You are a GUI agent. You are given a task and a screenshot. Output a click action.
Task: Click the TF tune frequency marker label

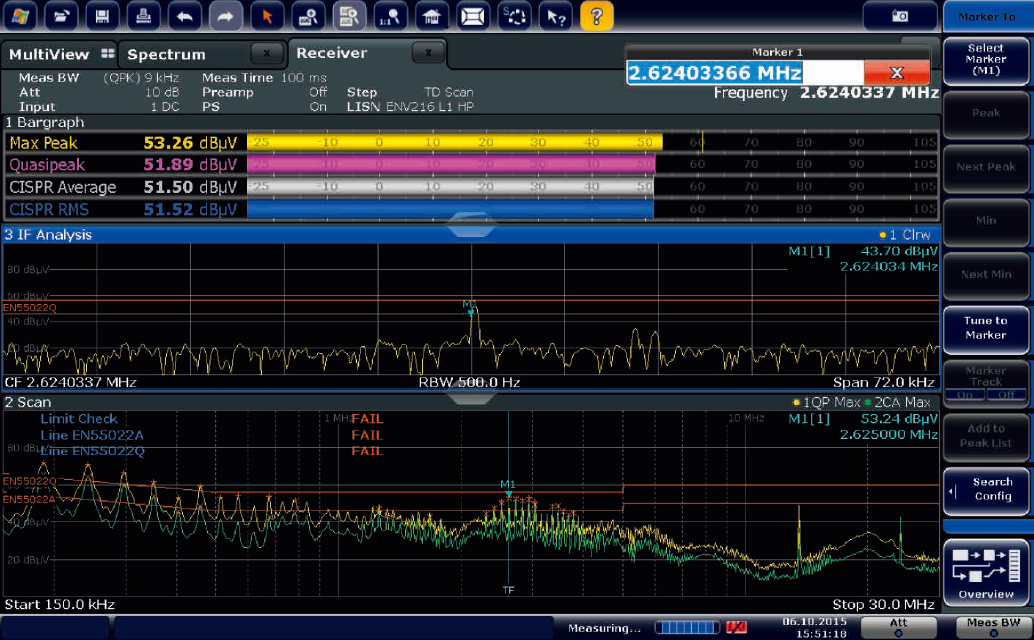click(508, 590)
